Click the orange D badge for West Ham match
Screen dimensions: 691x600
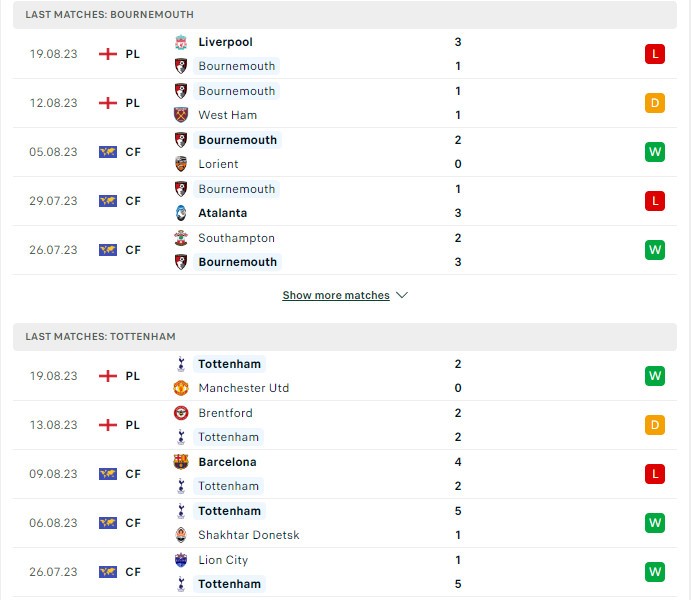tap(655, 103)
